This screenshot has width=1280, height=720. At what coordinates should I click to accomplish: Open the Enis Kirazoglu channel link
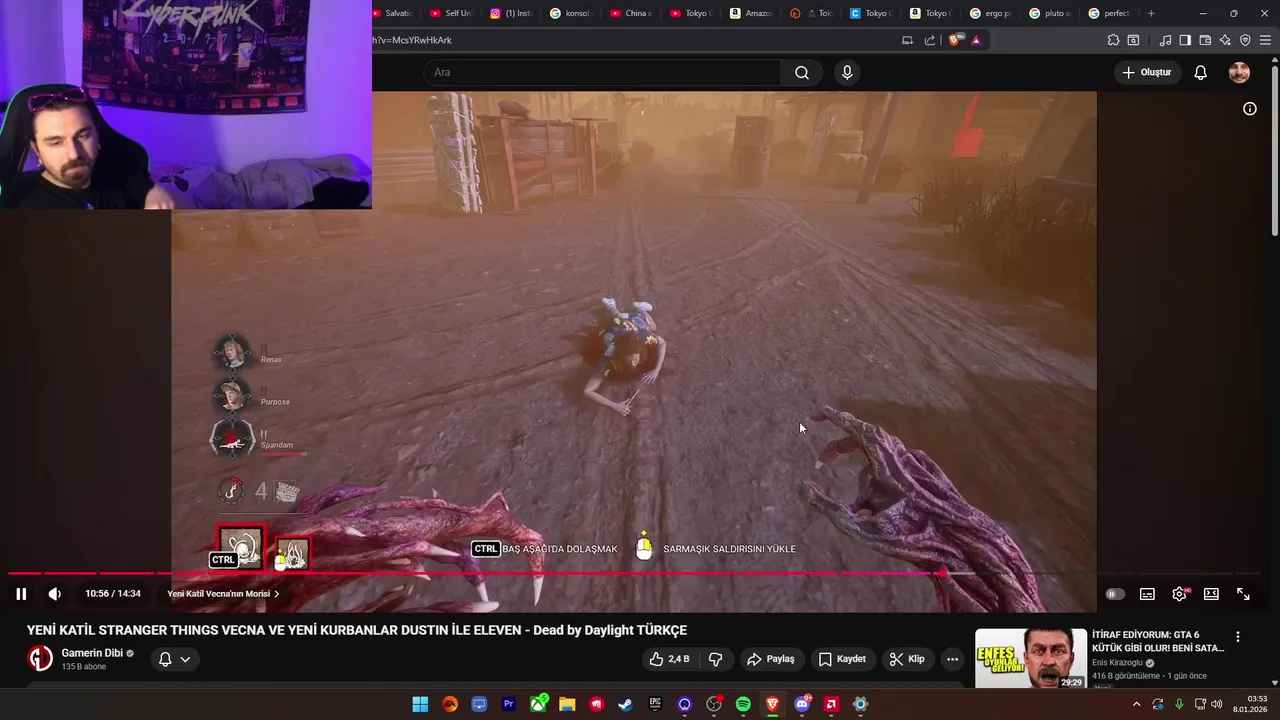(1118, 663)
